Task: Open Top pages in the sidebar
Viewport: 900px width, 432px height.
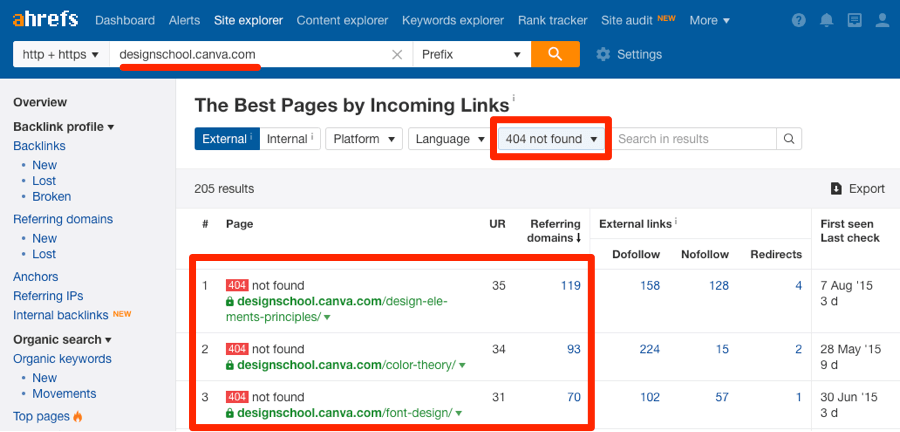Action: (x=41, y=417)
